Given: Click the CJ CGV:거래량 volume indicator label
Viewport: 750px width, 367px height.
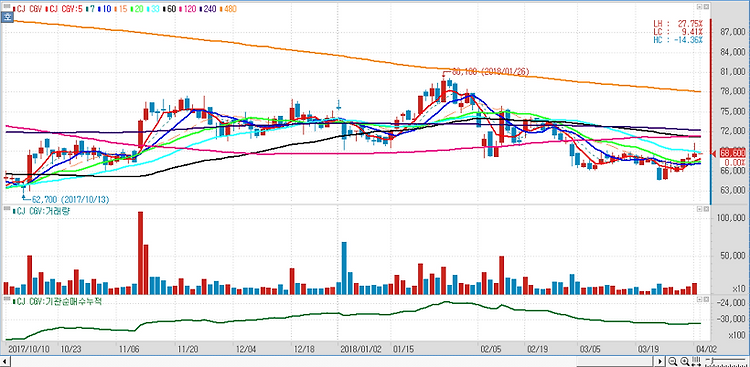Looking at the screenshot, I should (43, 211).
